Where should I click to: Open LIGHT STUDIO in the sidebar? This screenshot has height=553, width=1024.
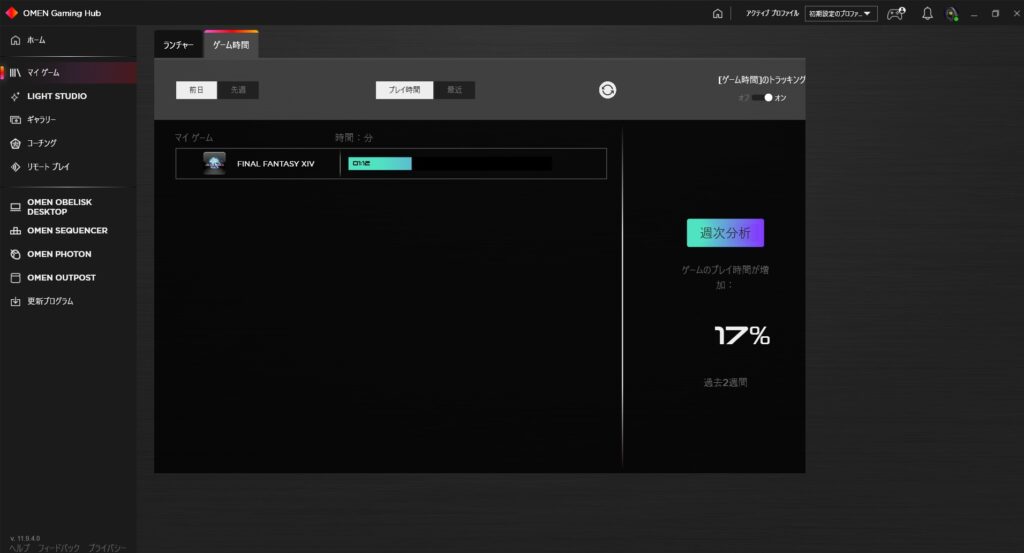pyautogui.click(x=56, y=96)
